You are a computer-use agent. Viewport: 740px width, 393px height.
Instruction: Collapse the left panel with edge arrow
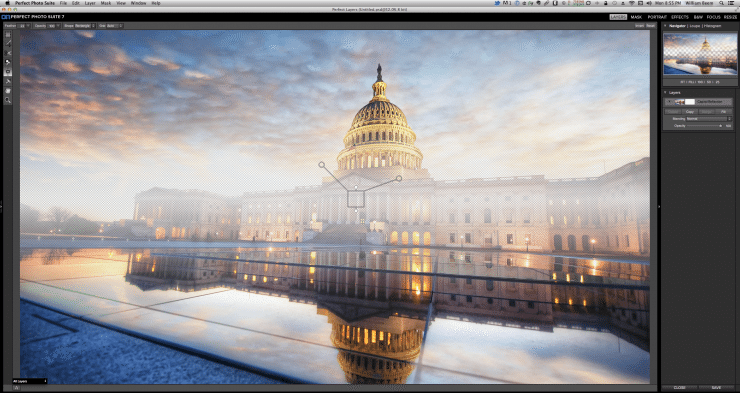(x=1, y=207)
